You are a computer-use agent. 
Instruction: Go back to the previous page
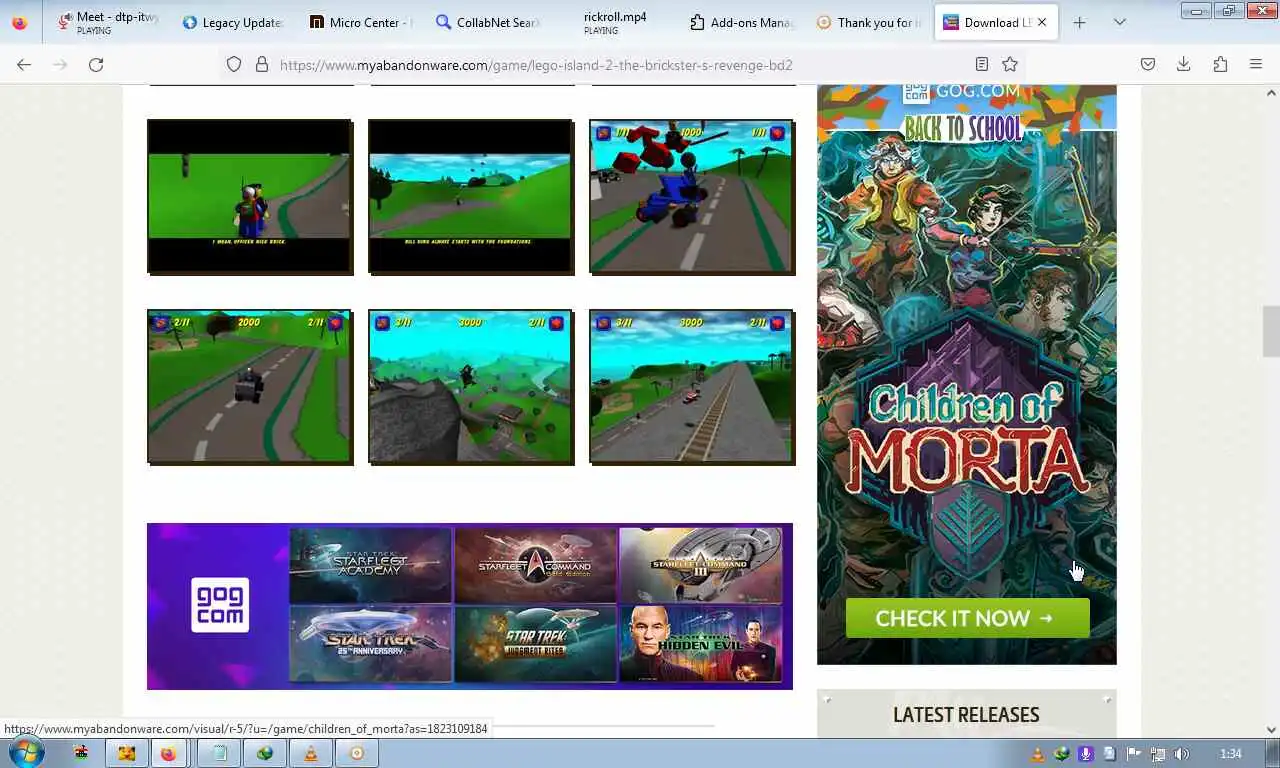24,64
